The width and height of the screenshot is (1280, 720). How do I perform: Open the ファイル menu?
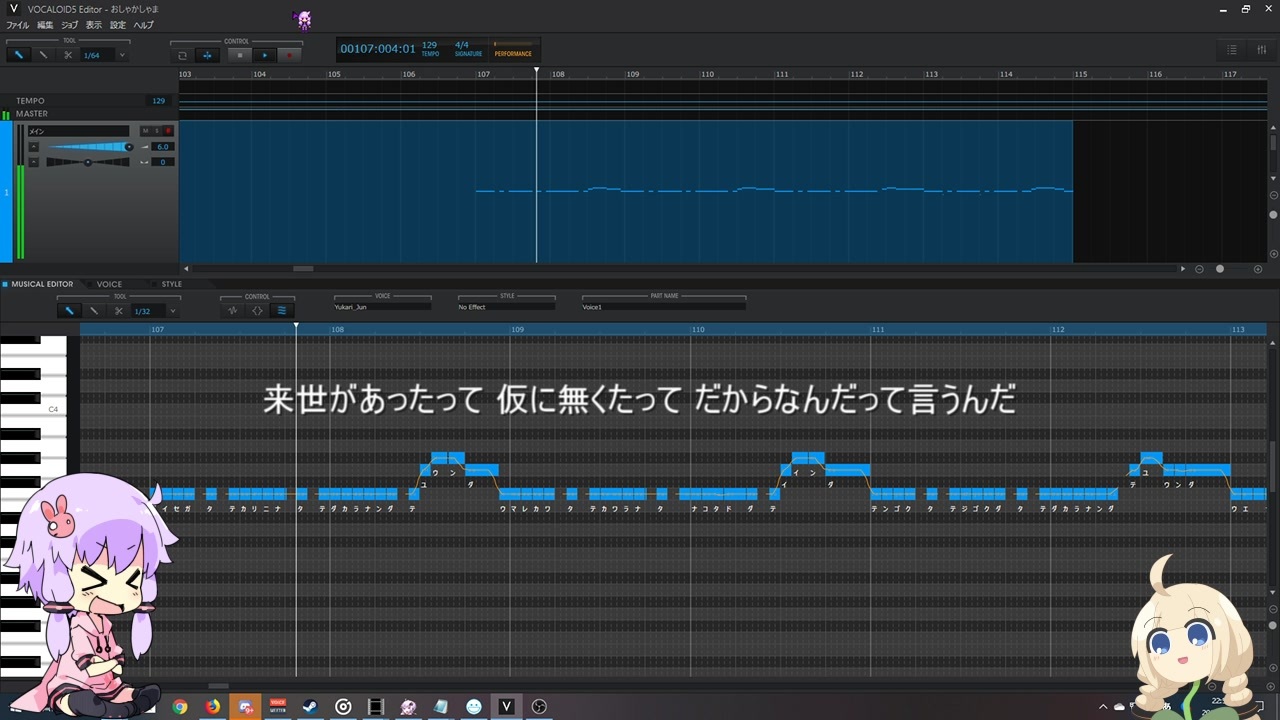17,25
